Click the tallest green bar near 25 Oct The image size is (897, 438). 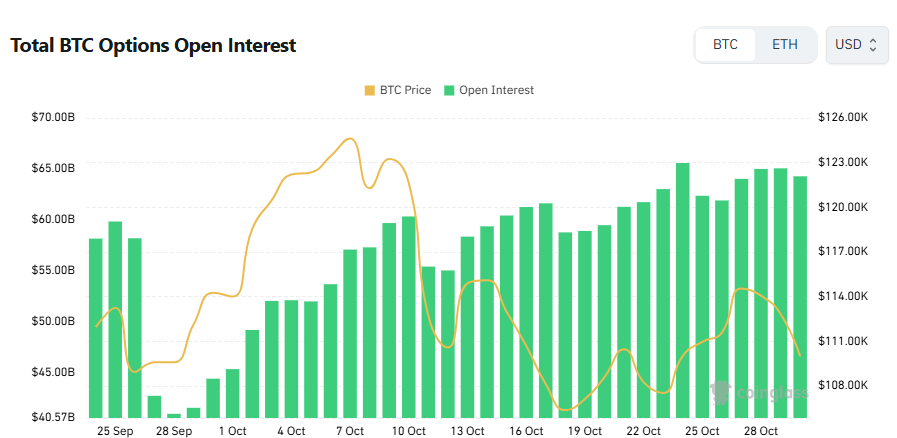[683, 290]
